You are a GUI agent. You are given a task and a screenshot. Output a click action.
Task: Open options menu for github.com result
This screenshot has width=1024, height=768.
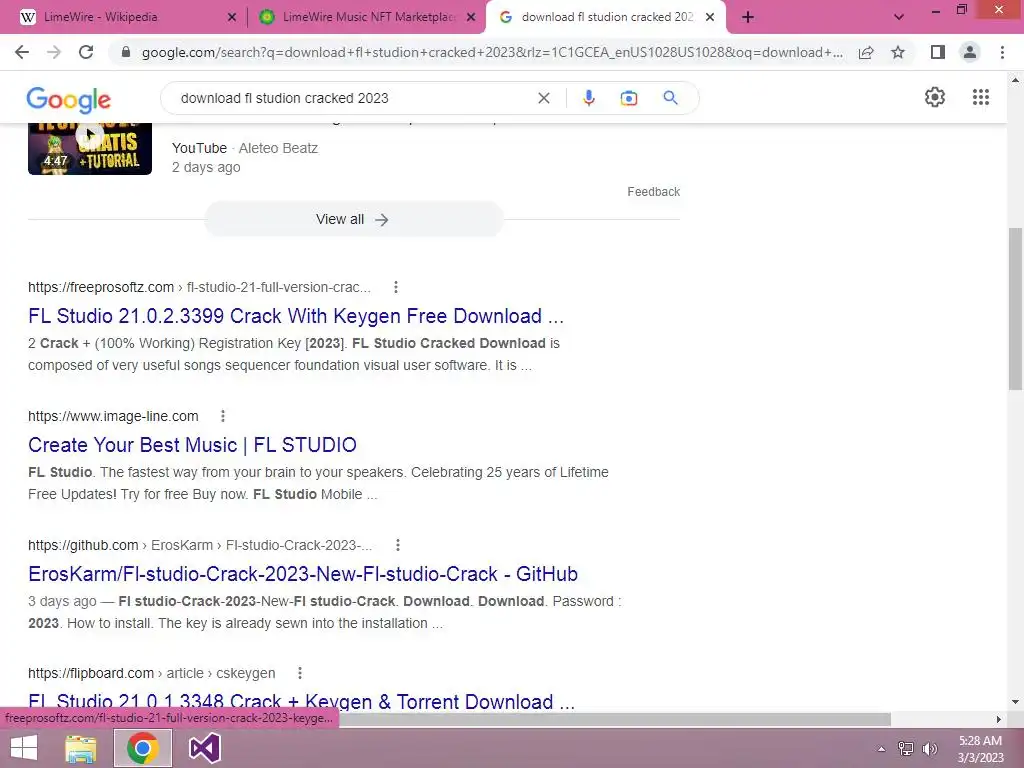(398, 545)
